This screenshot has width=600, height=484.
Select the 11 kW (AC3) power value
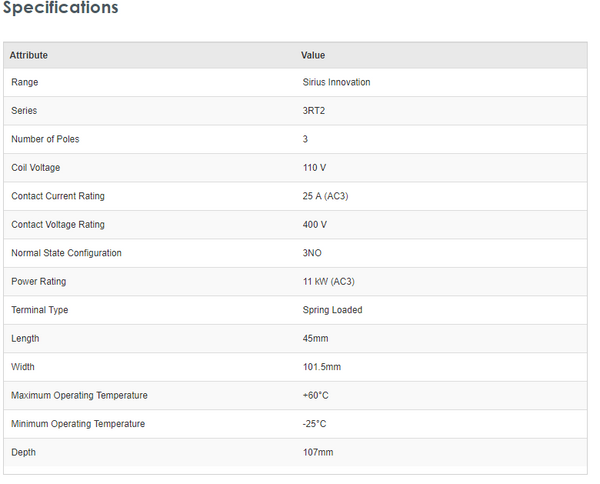[x=329, y=282]
